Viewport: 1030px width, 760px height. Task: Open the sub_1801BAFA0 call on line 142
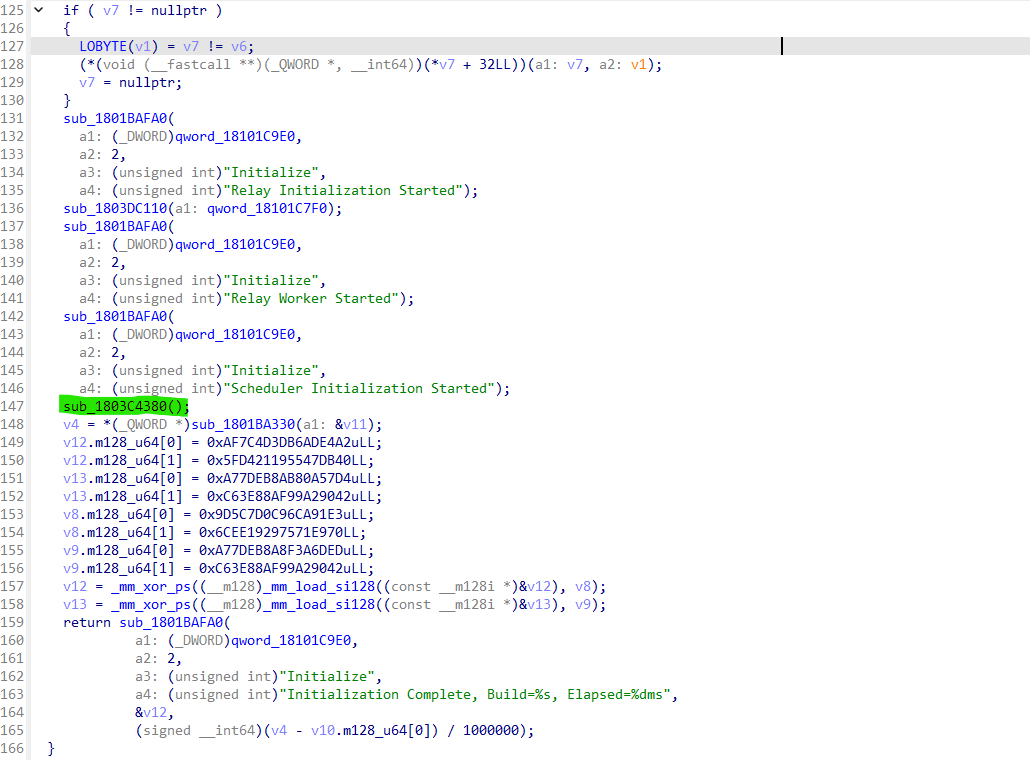point(116,317)
